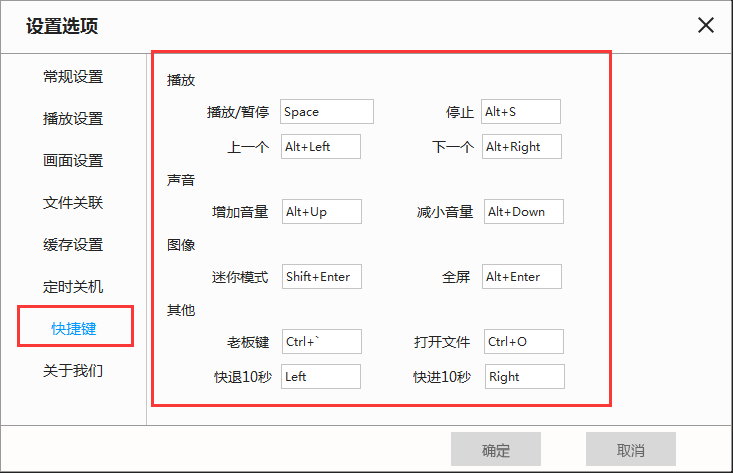Select the 下一个 Alt+Right field

(522, 147)
